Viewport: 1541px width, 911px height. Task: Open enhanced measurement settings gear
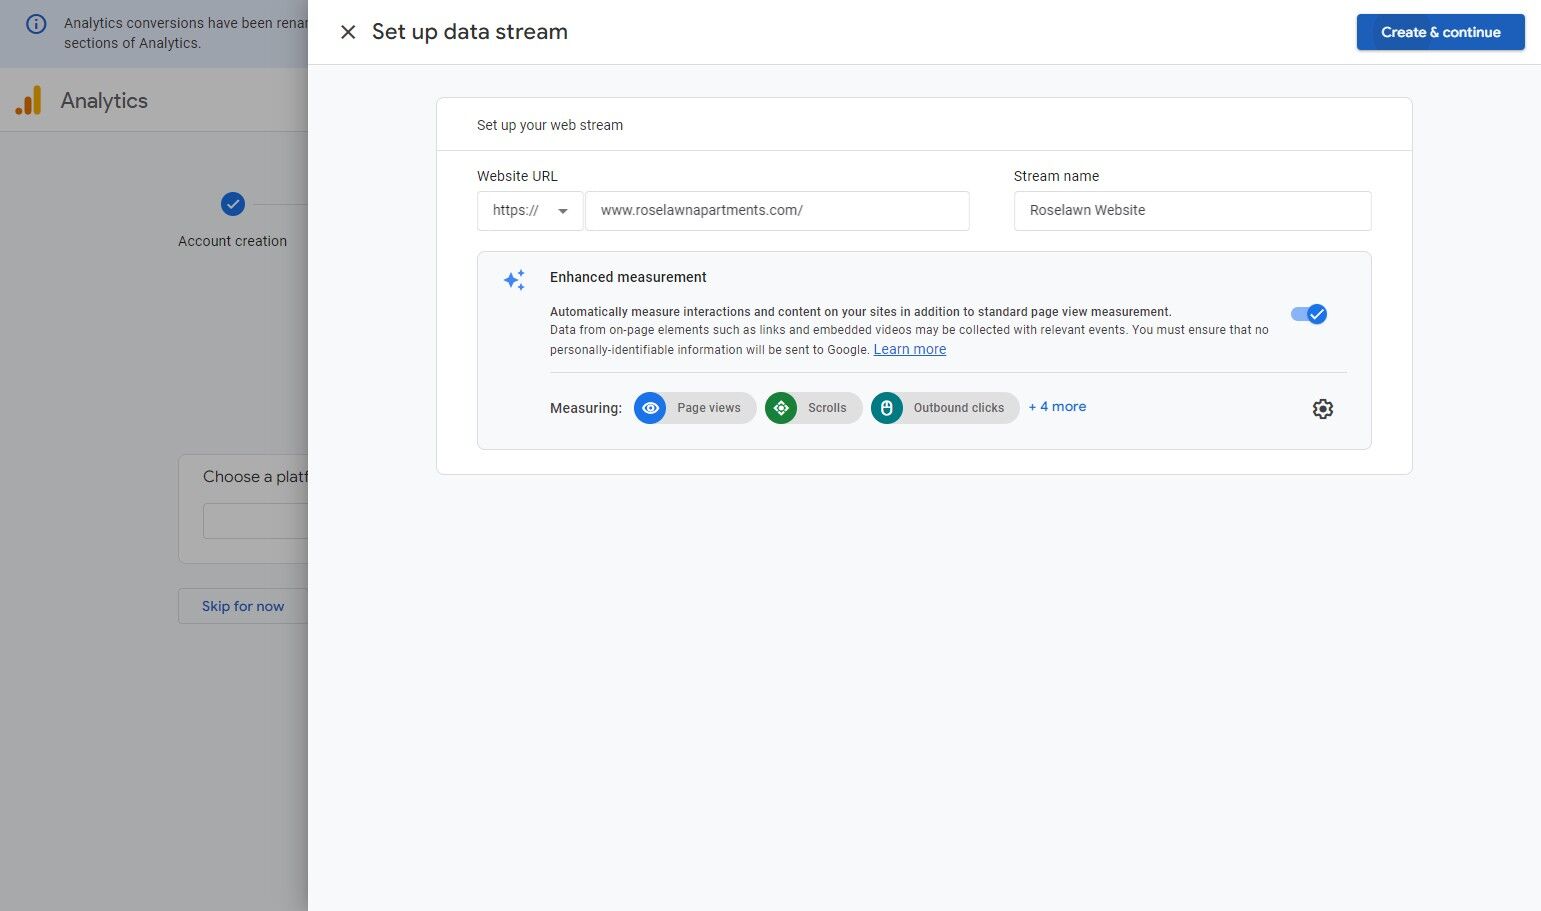(1323, 409)
